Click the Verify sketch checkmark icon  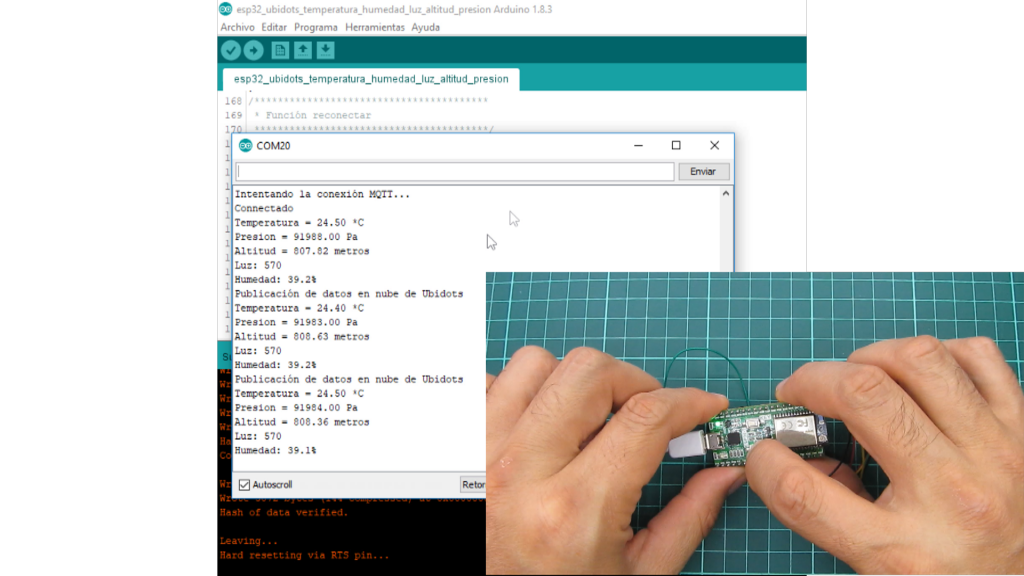click(x=231, y=50)
